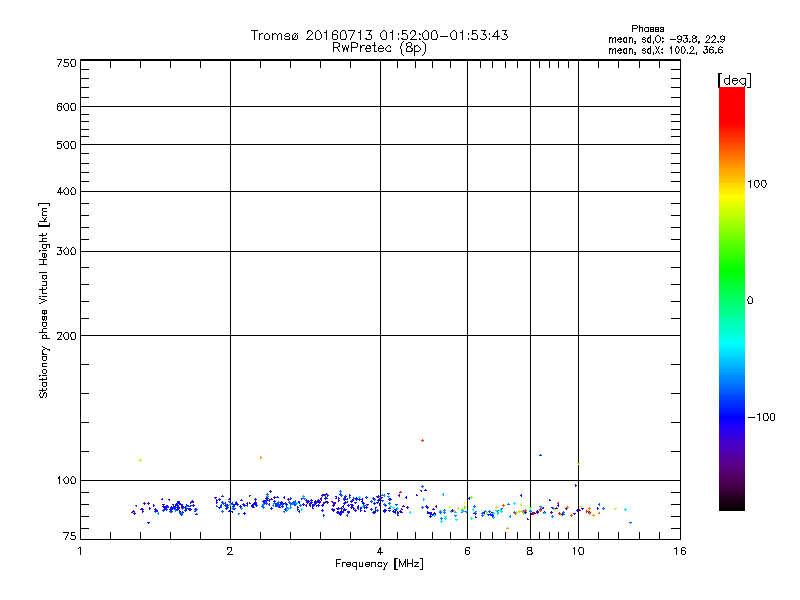Click the yellow-green outlier point between 1 and 2 MHz

coord(140,461)
